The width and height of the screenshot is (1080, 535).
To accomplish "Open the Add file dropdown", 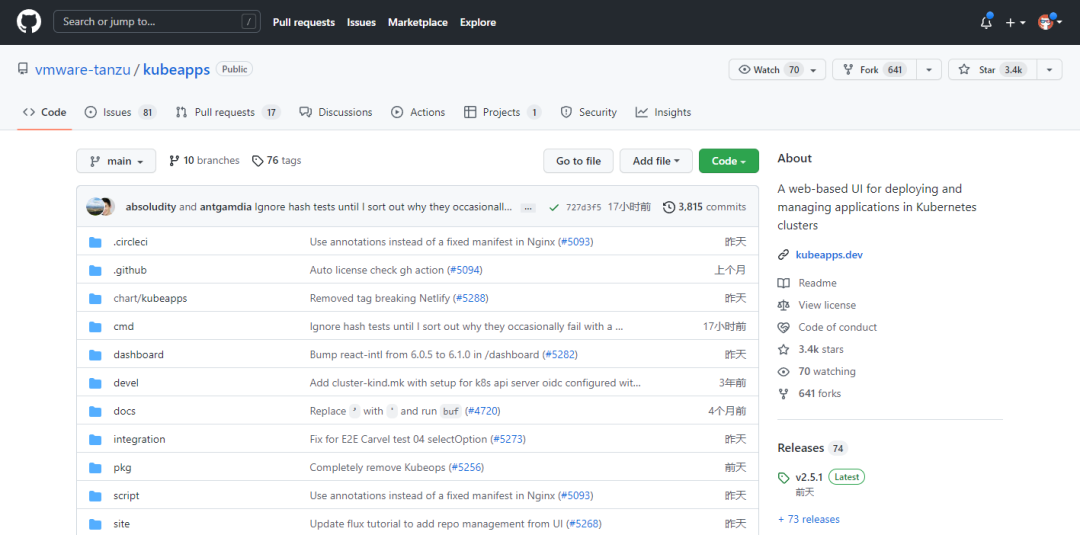I will click(656, 161).
